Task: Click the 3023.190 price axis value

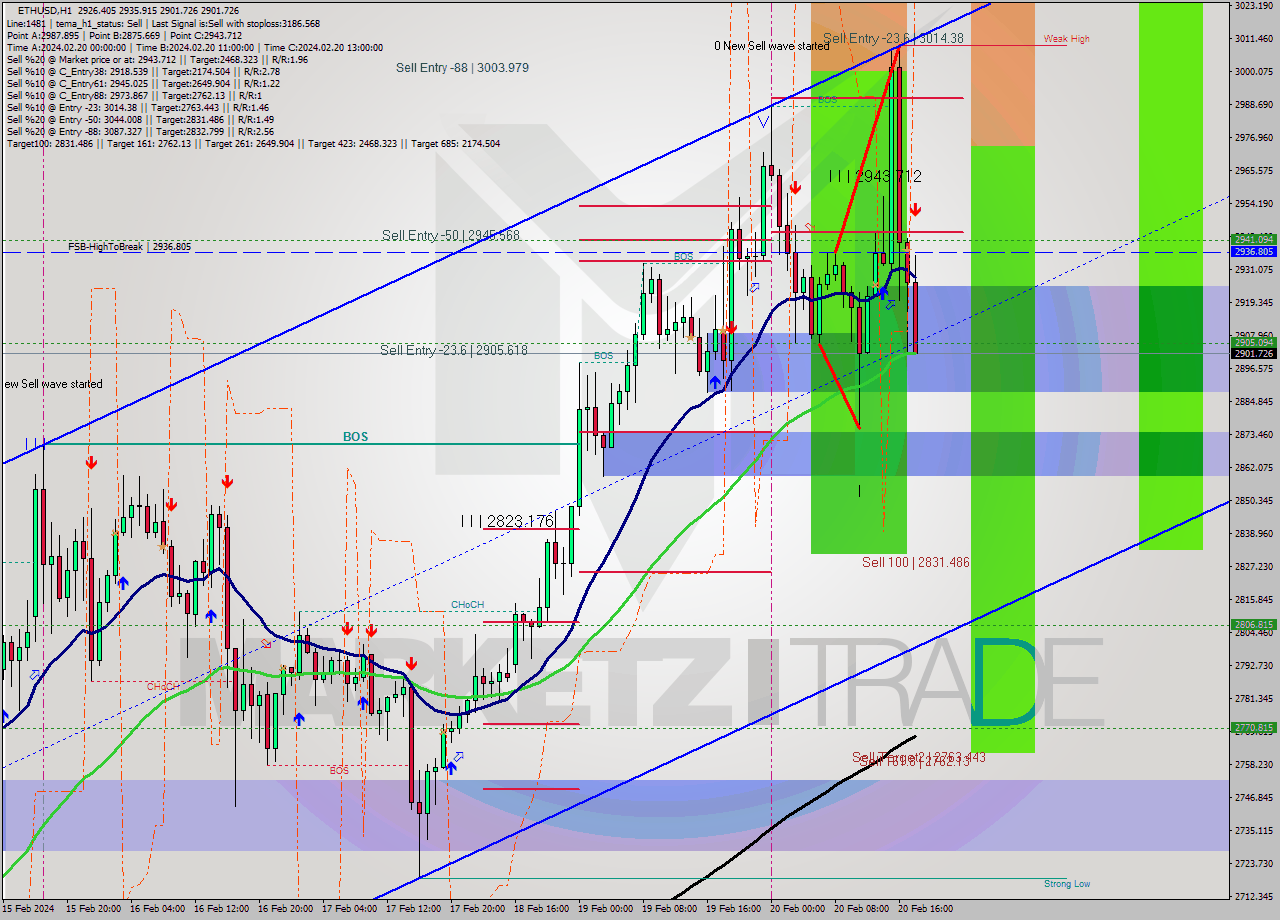Action: (1253, 6)
